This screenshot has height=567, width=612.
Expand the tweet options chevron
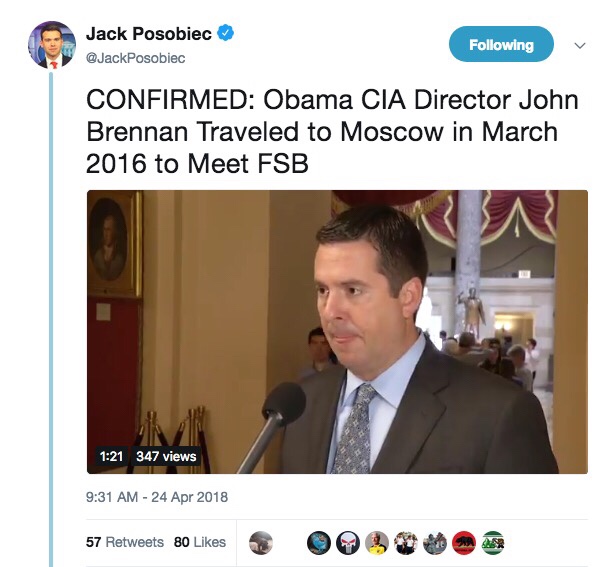(x=580, y=46)
